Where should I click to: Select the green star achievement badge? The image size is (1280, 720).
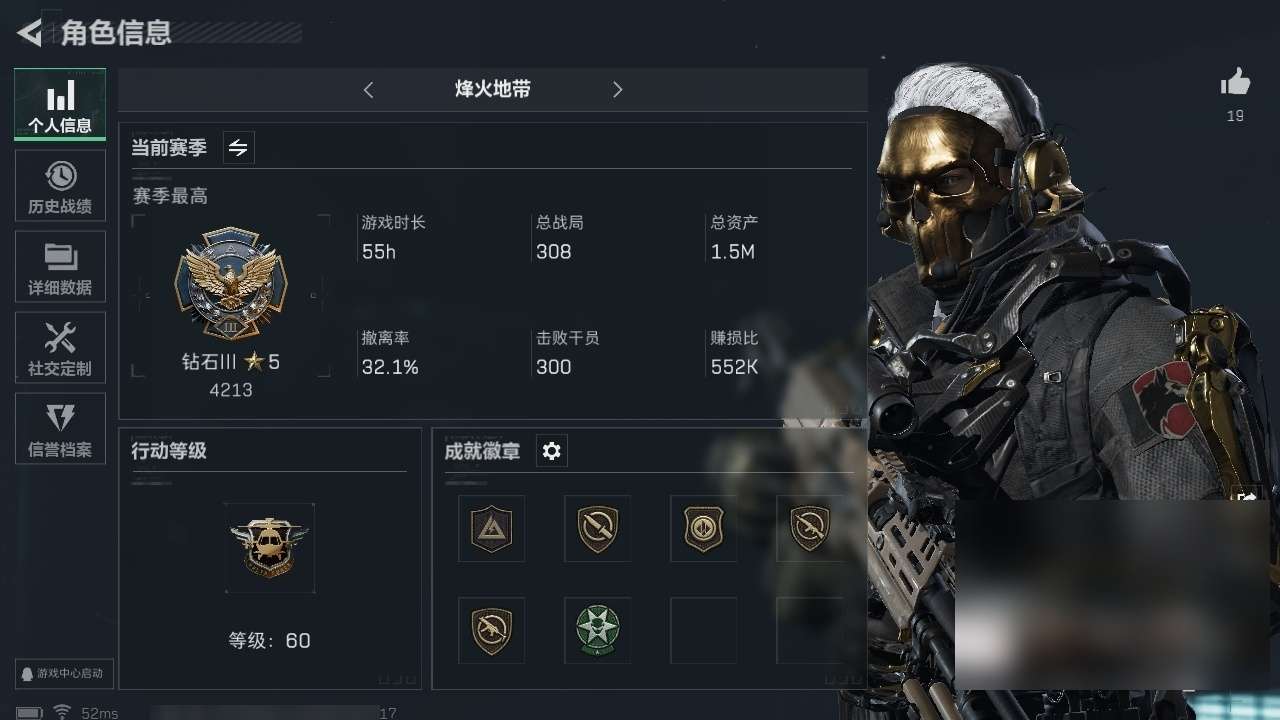tap(597, 630)
